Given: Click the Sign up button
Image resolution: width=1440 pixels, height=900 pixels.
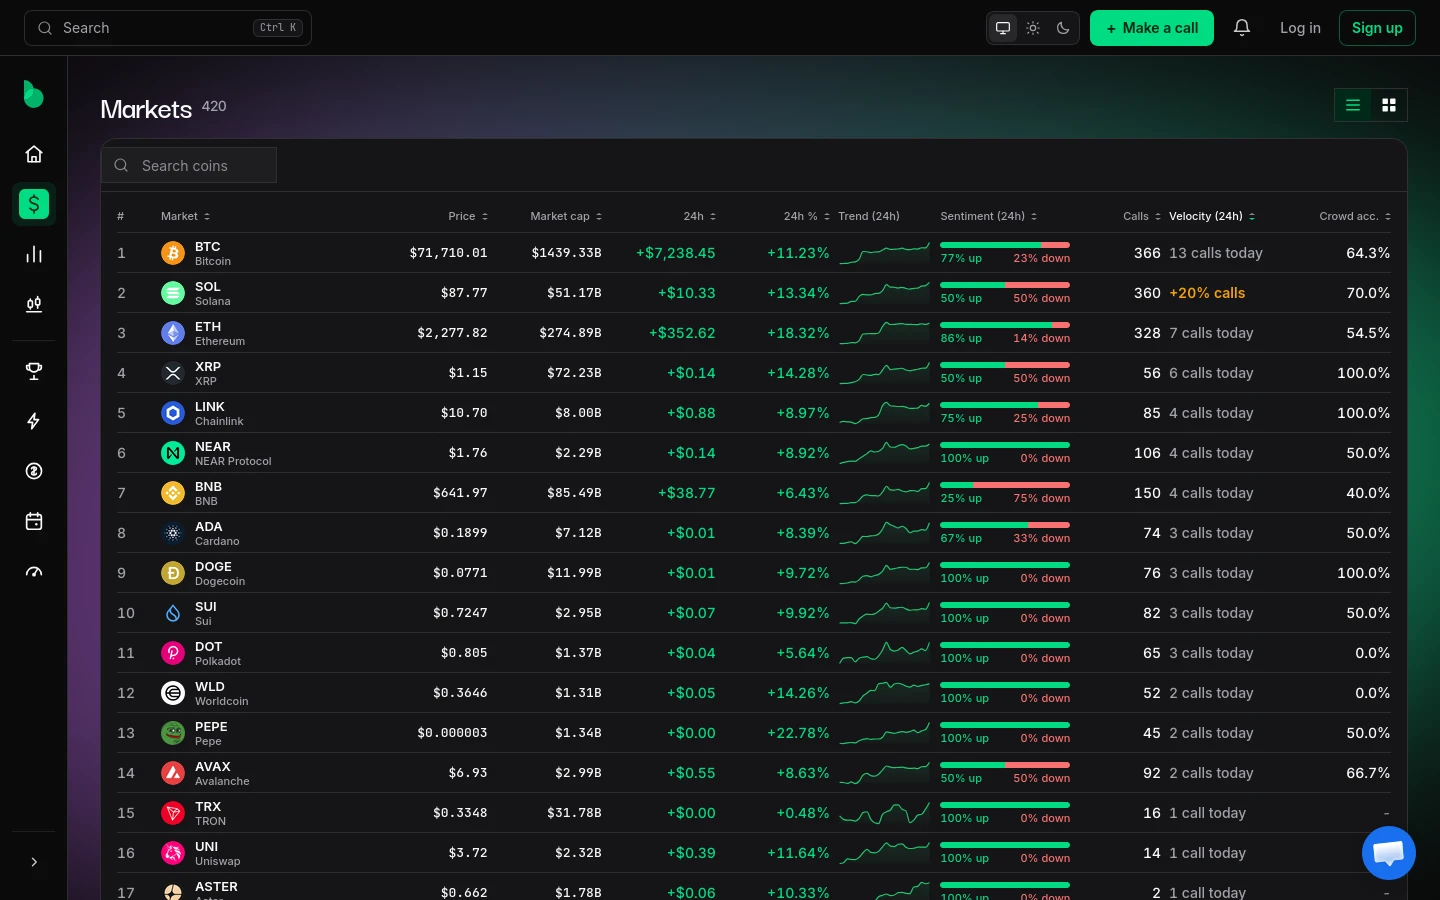Looking at the screenshot, I should pyautogui.click(x=1377, y=28).
